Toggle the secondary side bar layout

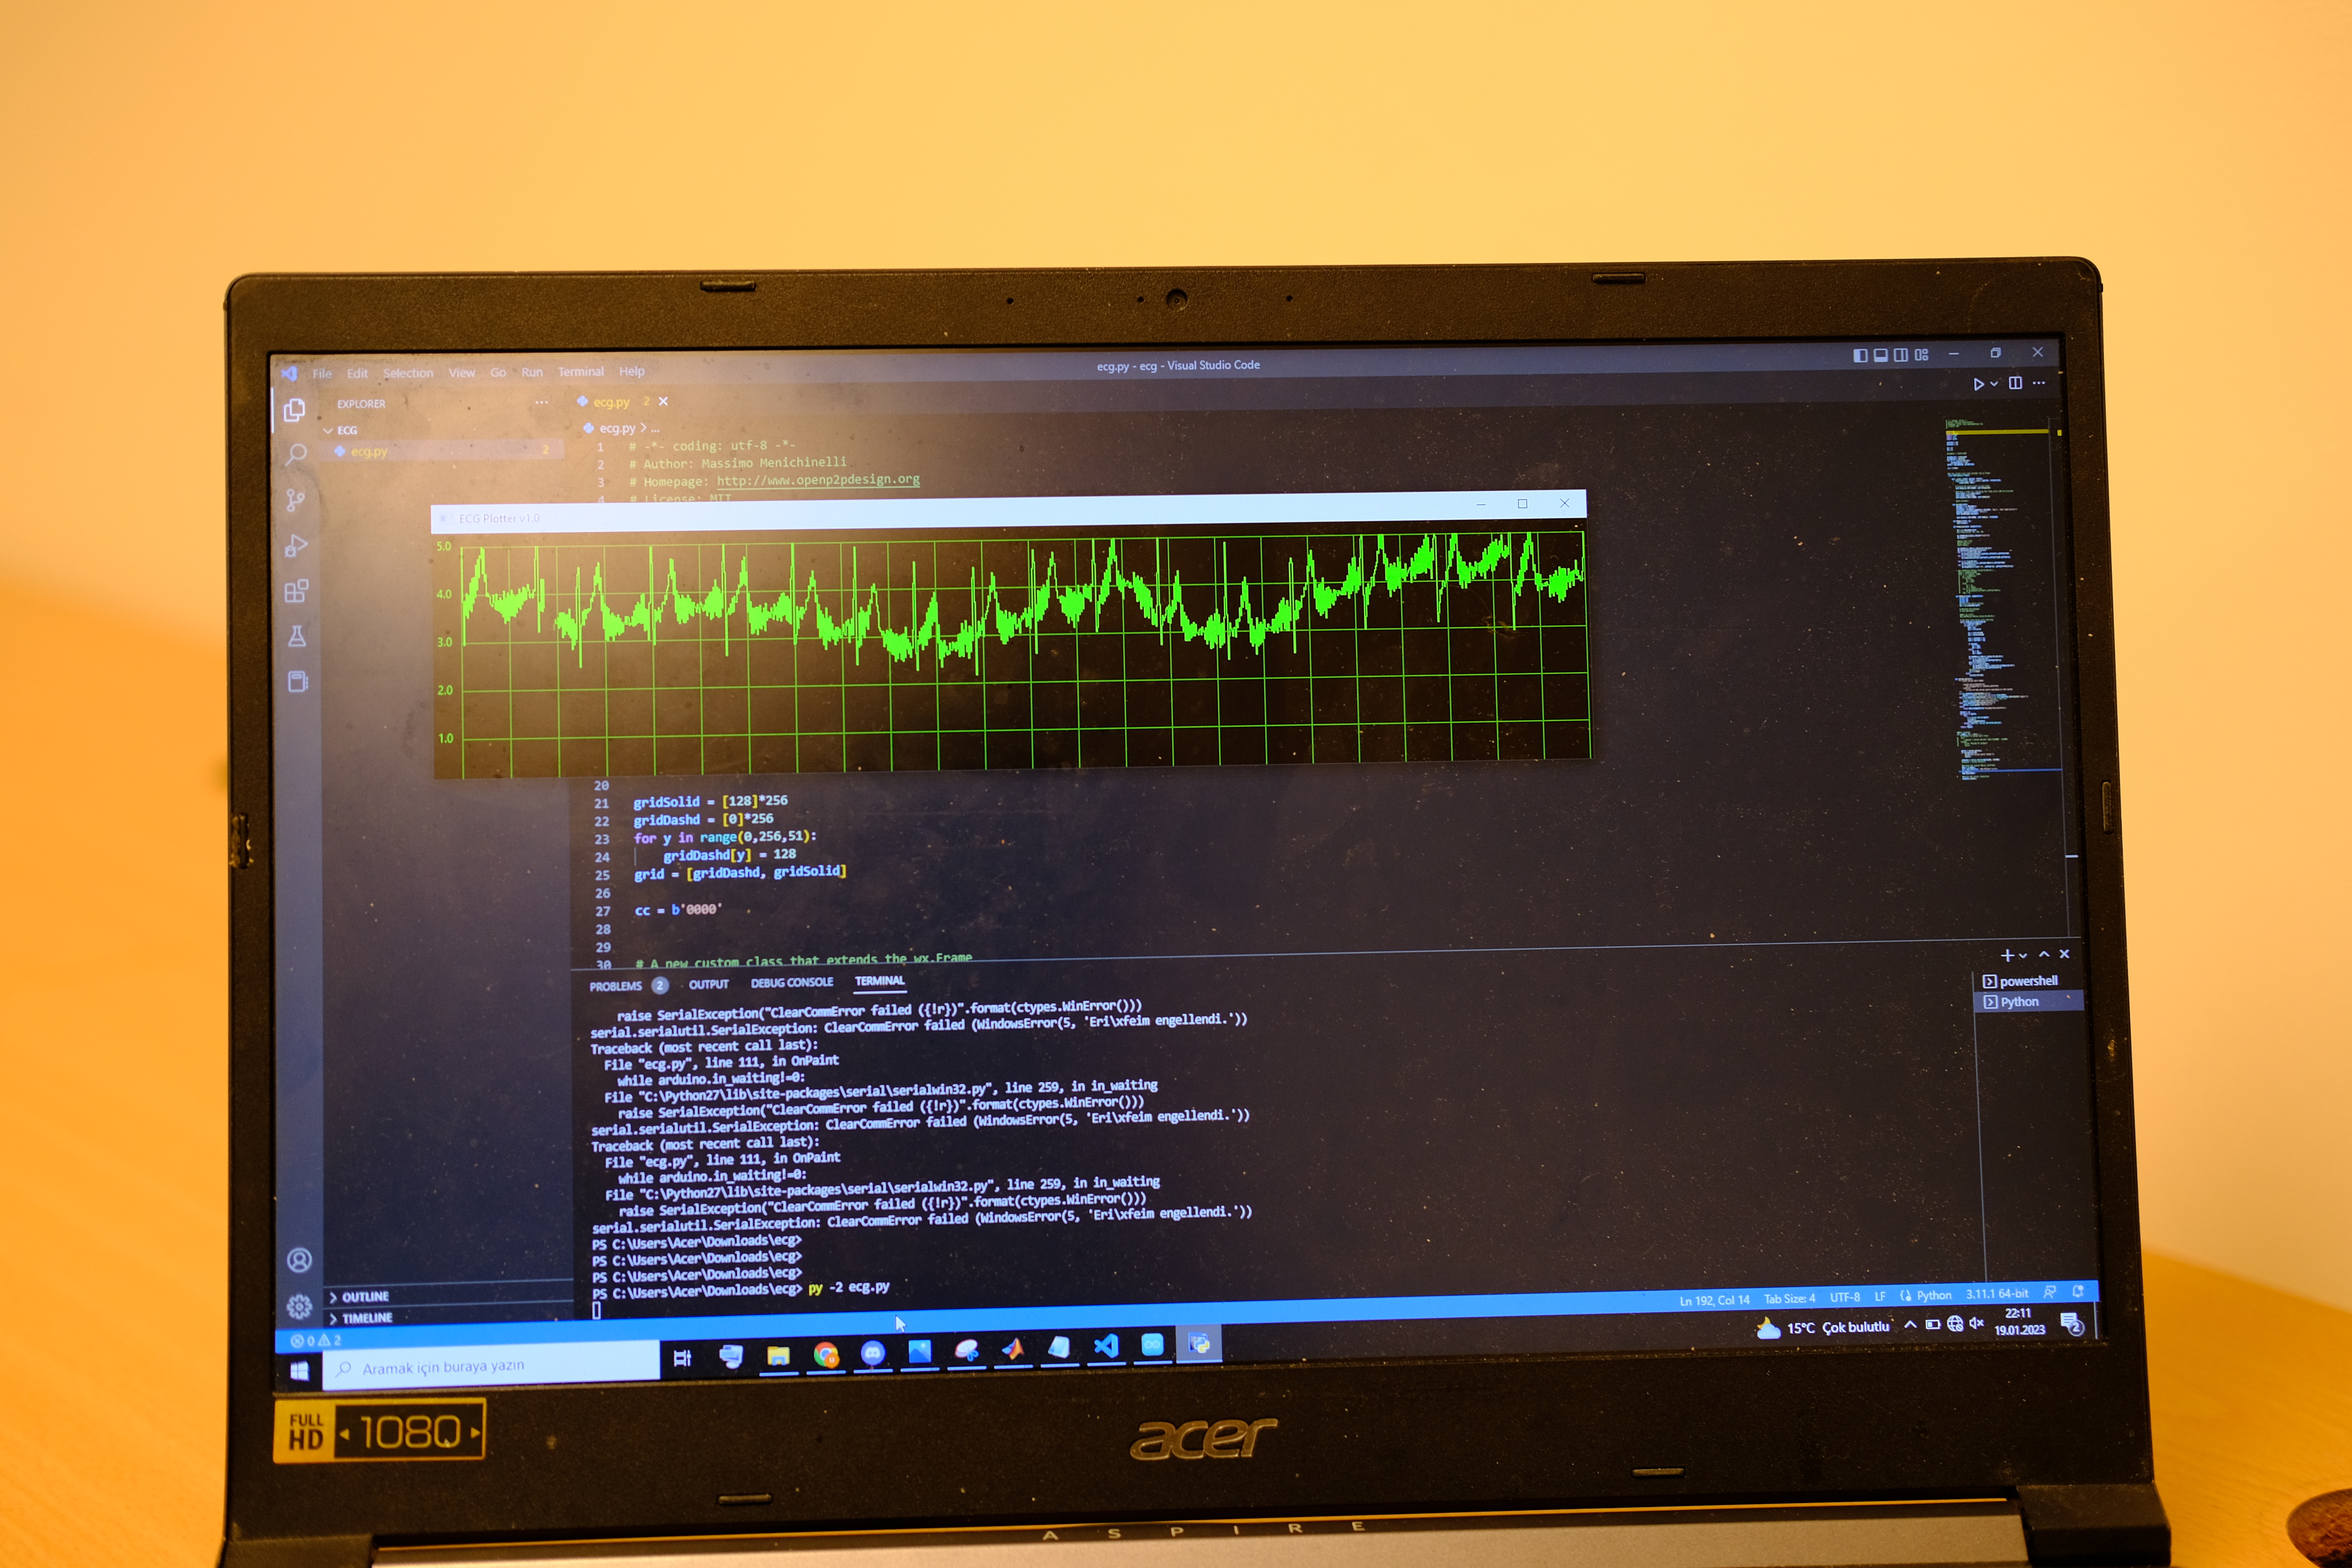pyautogui.click(x=1901, y=355)
